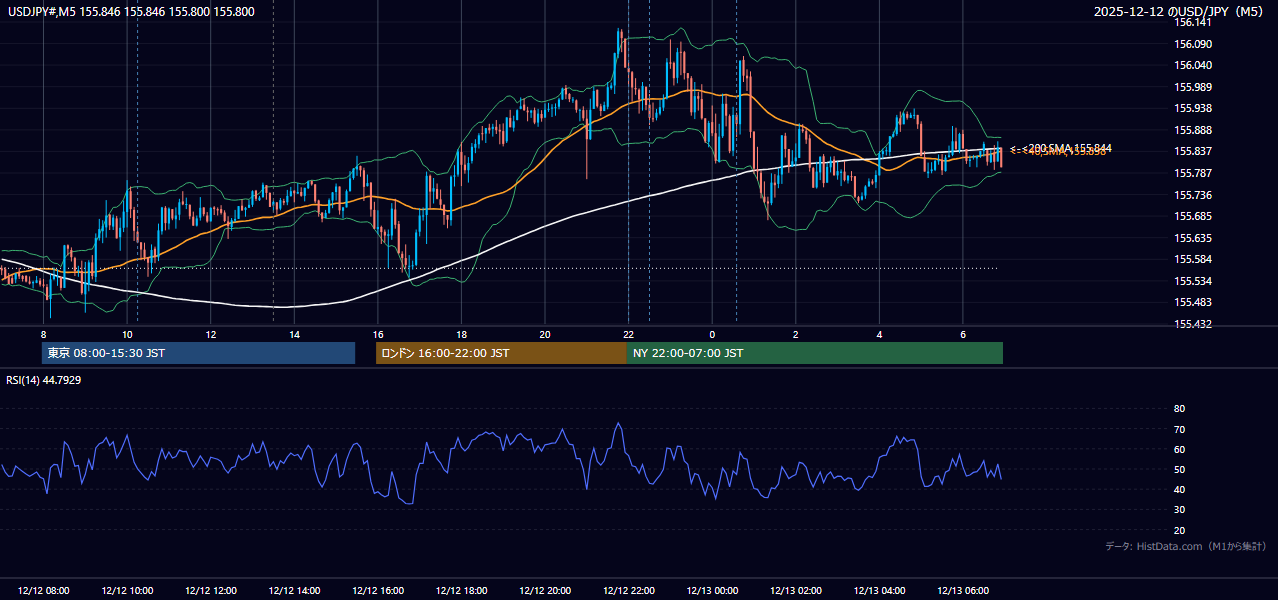Image resolution: width=1278 pixels, height=600 pixels.
Task: Click hour tick 14 under the price chart
Action: [294, 334]
